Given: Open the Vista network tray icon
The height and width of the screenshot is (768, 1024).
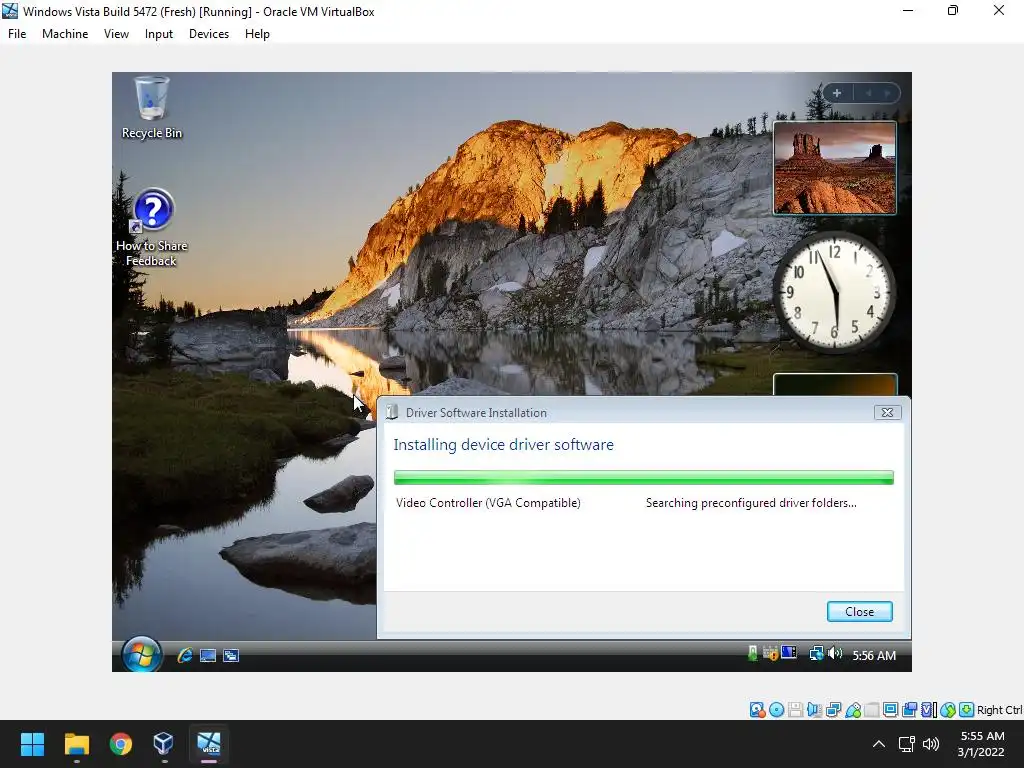Looking at the screenshot, I should click(816, 654).
